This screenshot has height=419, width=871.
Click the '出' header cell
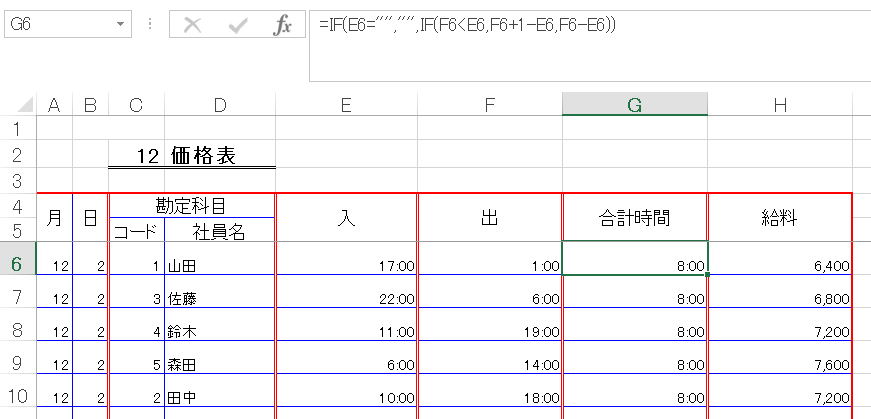(x=489, y=217)
